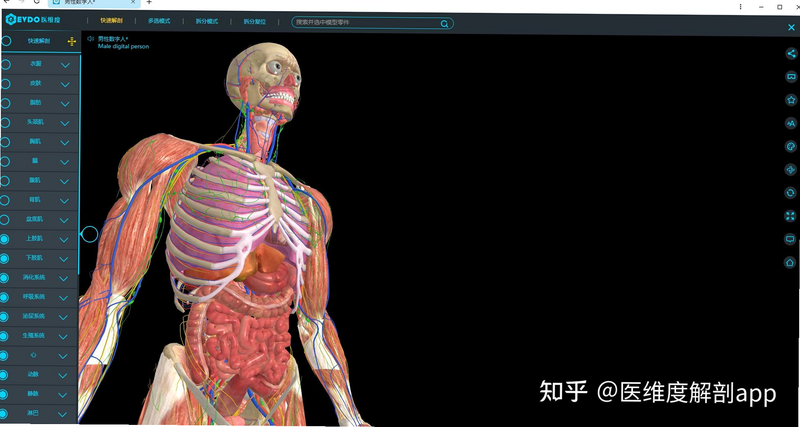800x427 pixels.
Task: Expand the 膈 row chevron
Action: pos(64,162)
